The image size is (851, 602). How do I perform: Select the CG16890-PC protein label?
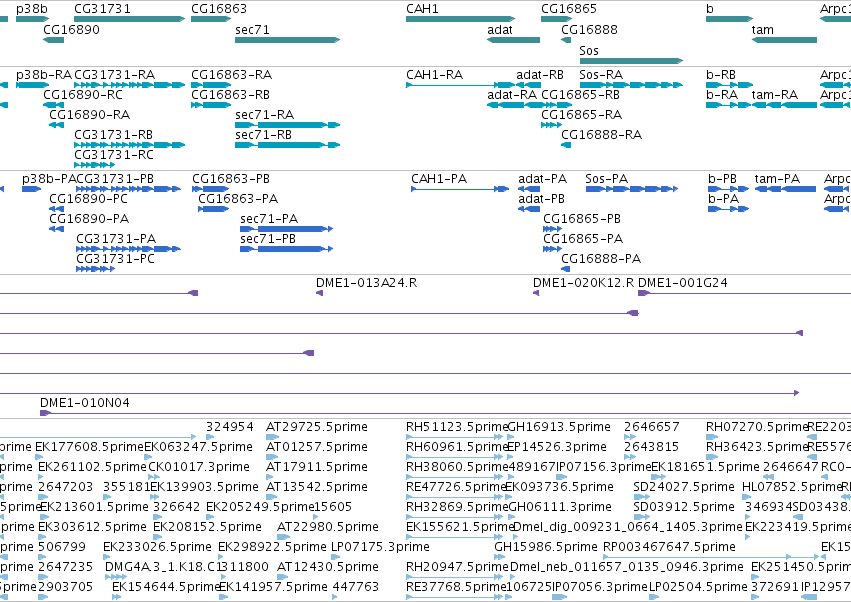point(88,199)
